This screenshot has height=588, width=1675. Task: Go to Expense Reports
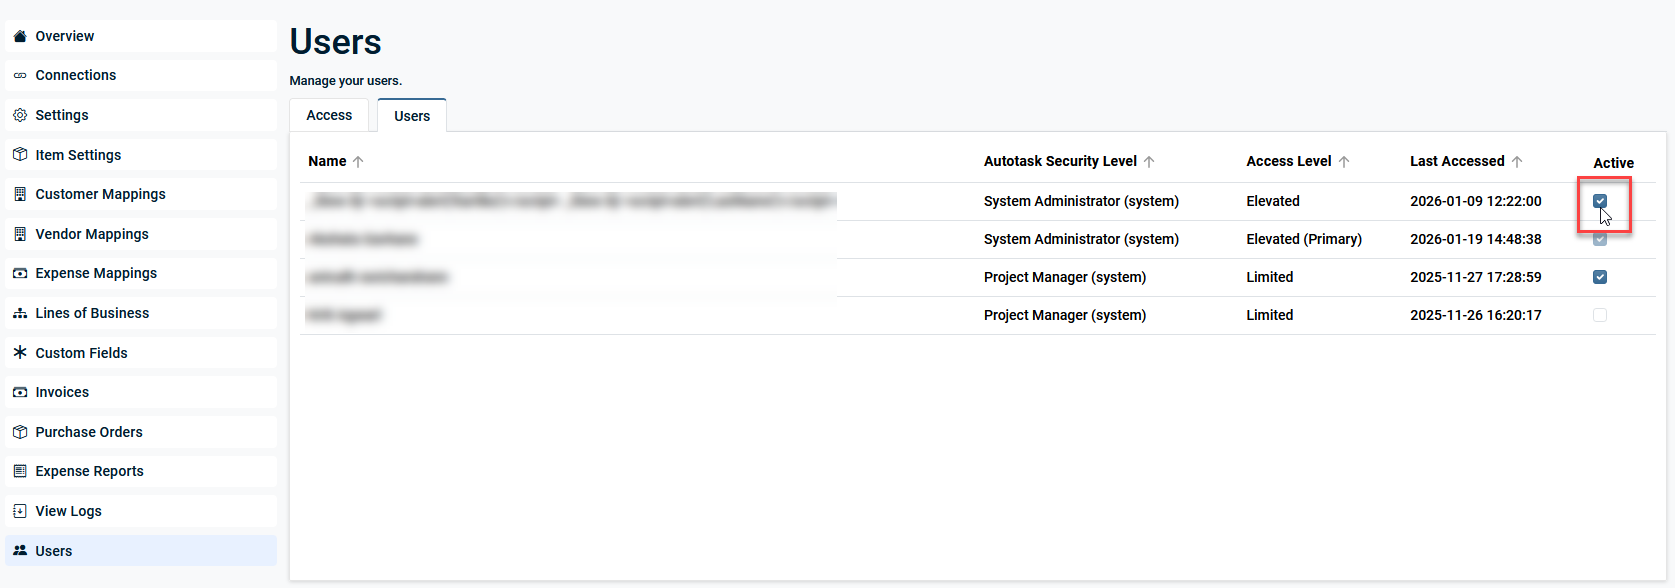[x=89, y=471]
